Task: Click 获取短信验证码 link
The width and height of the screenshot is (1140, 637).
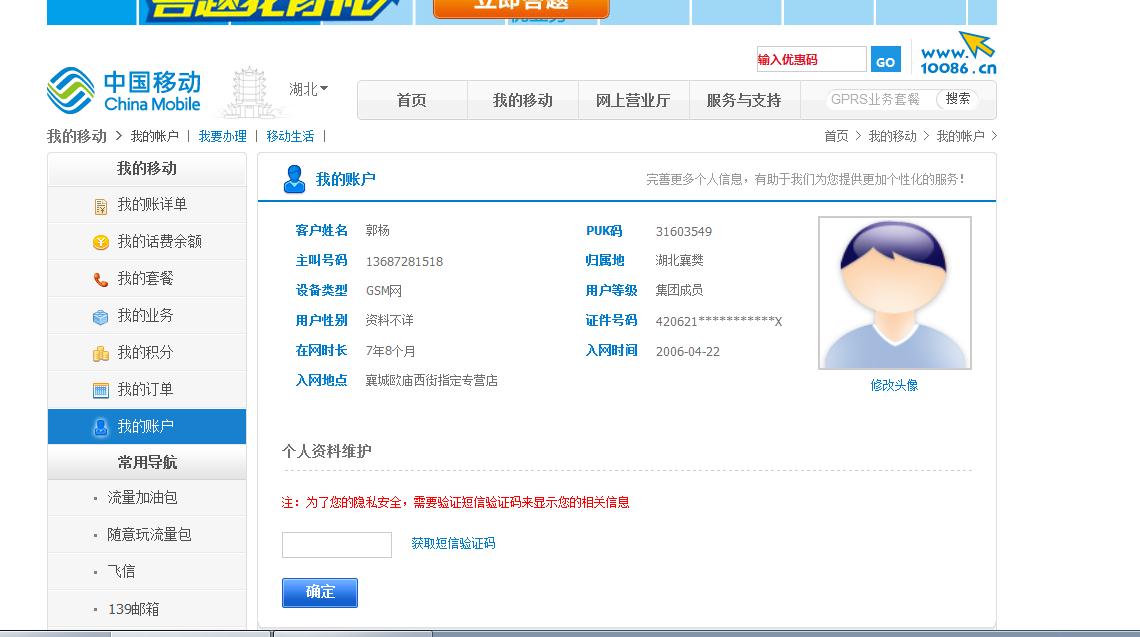Action: tap(453, 543)
